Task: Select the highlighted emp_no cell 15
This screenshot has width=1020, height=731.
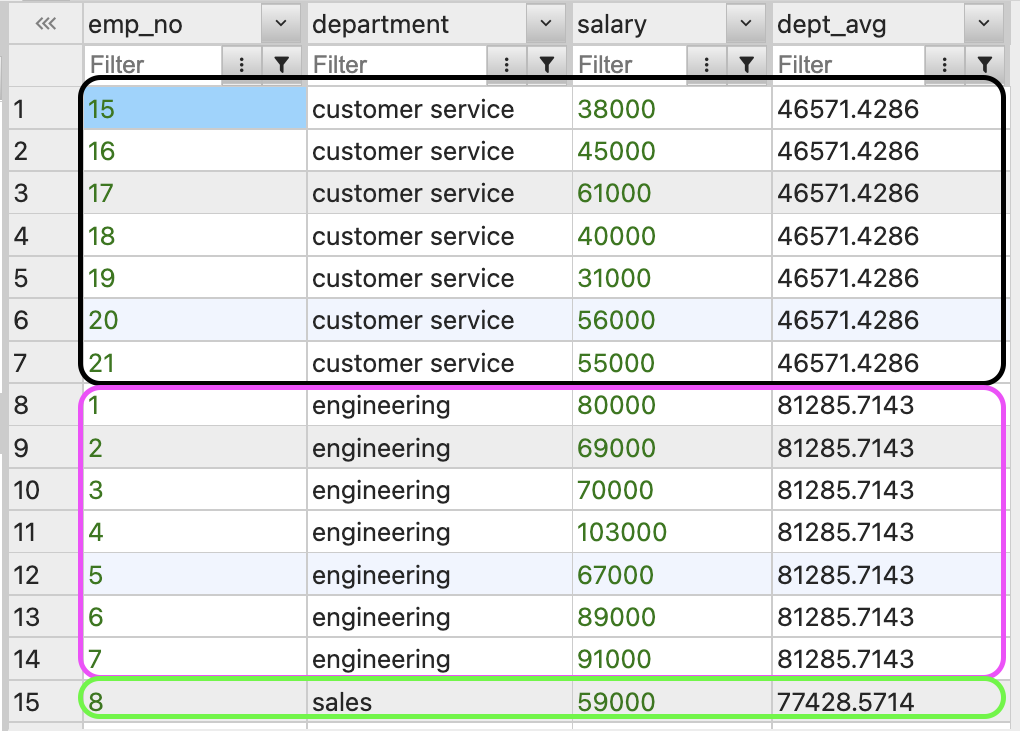Action: click(195, 109)
